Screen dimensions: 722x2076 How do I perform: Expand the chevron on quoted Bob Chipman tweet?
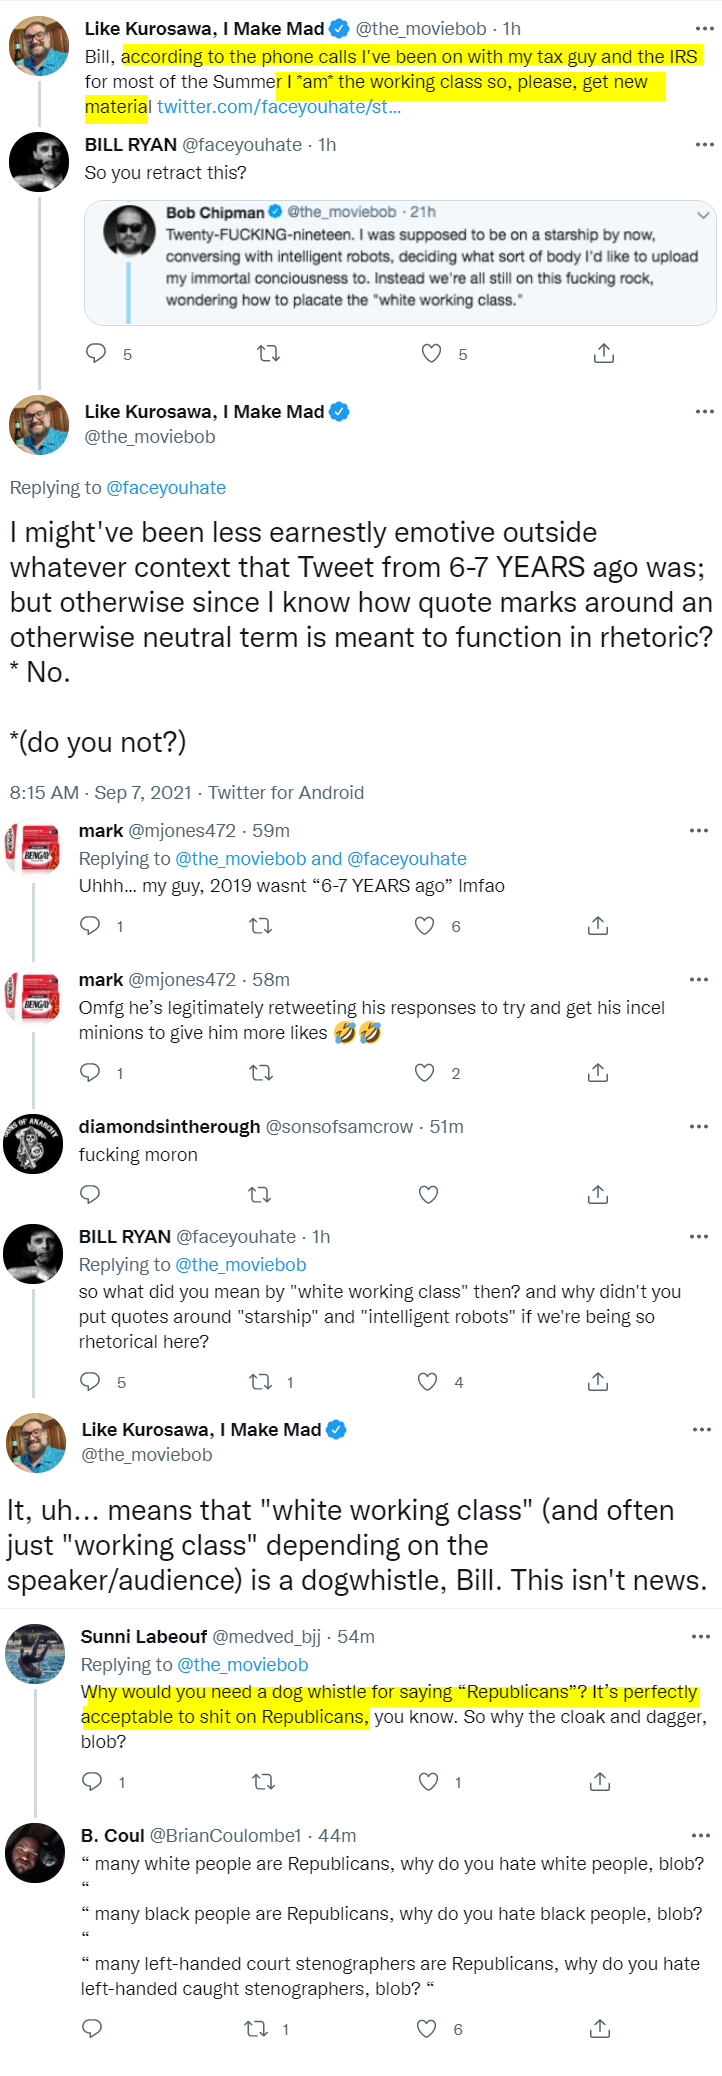(x=703, y=214)
